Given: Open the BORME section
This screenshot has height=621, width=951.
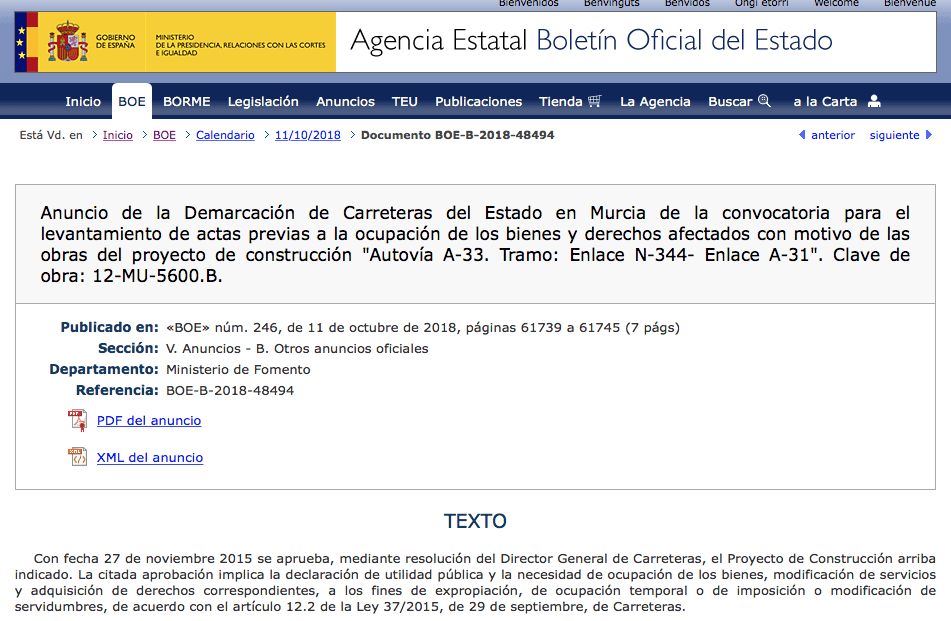Looking at the screenshot, I should tap(186, 101).
